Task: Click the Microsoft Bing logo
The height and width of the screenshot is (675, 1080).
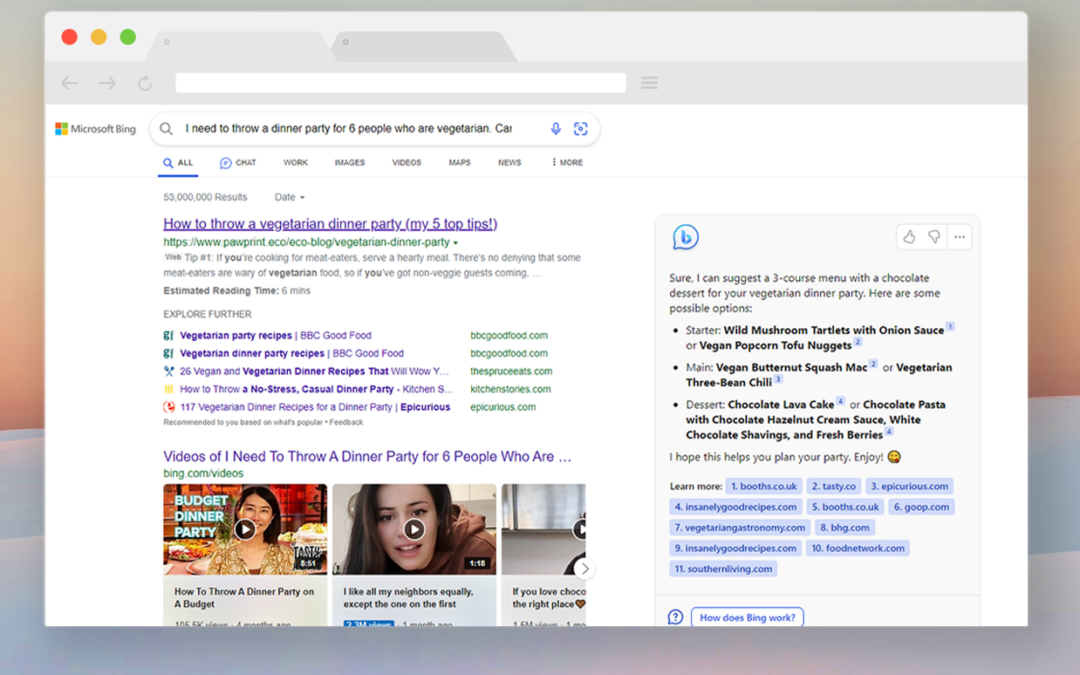Action: point(96,129)
